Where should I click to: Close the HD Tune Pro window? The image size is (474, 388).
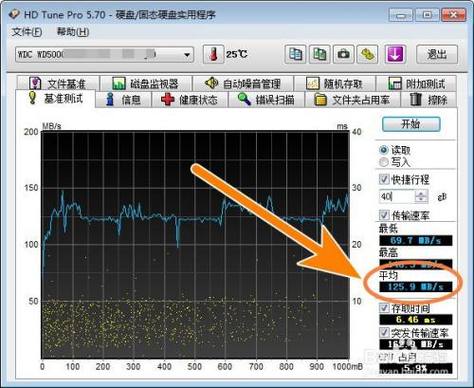[453, 15]
